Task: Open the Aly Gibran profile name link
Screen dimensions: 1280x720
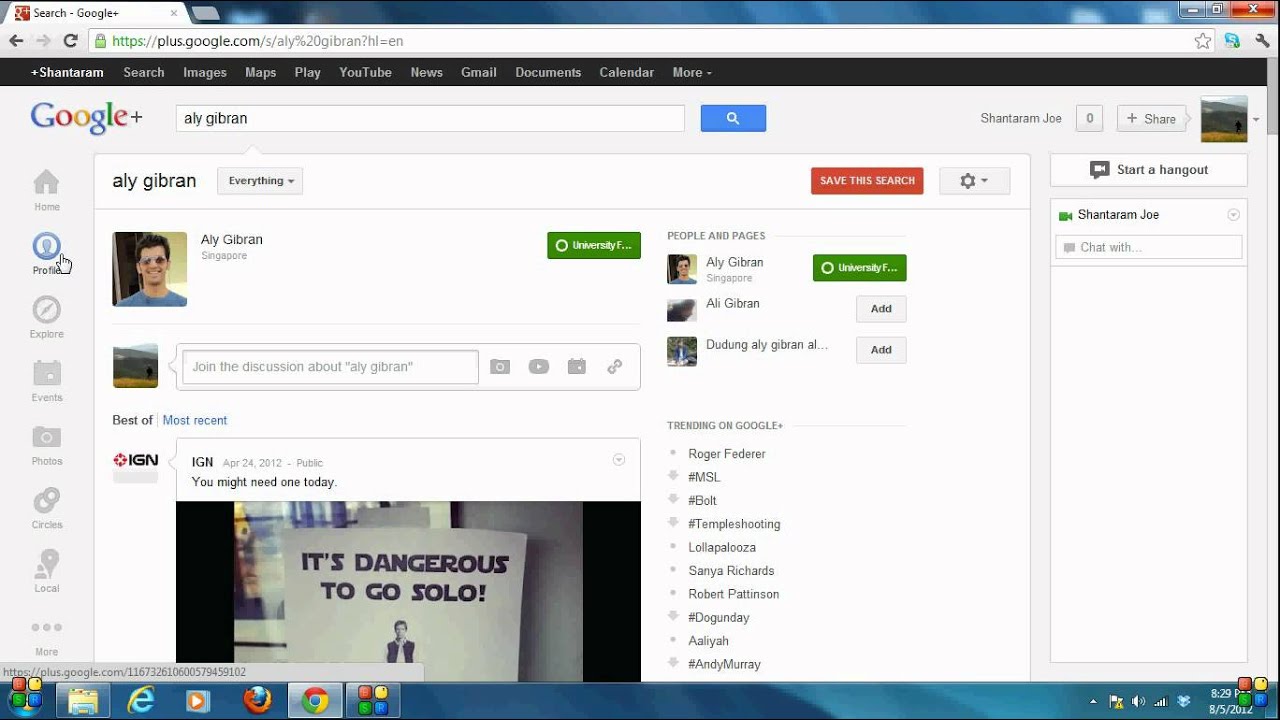Action: 232,240
